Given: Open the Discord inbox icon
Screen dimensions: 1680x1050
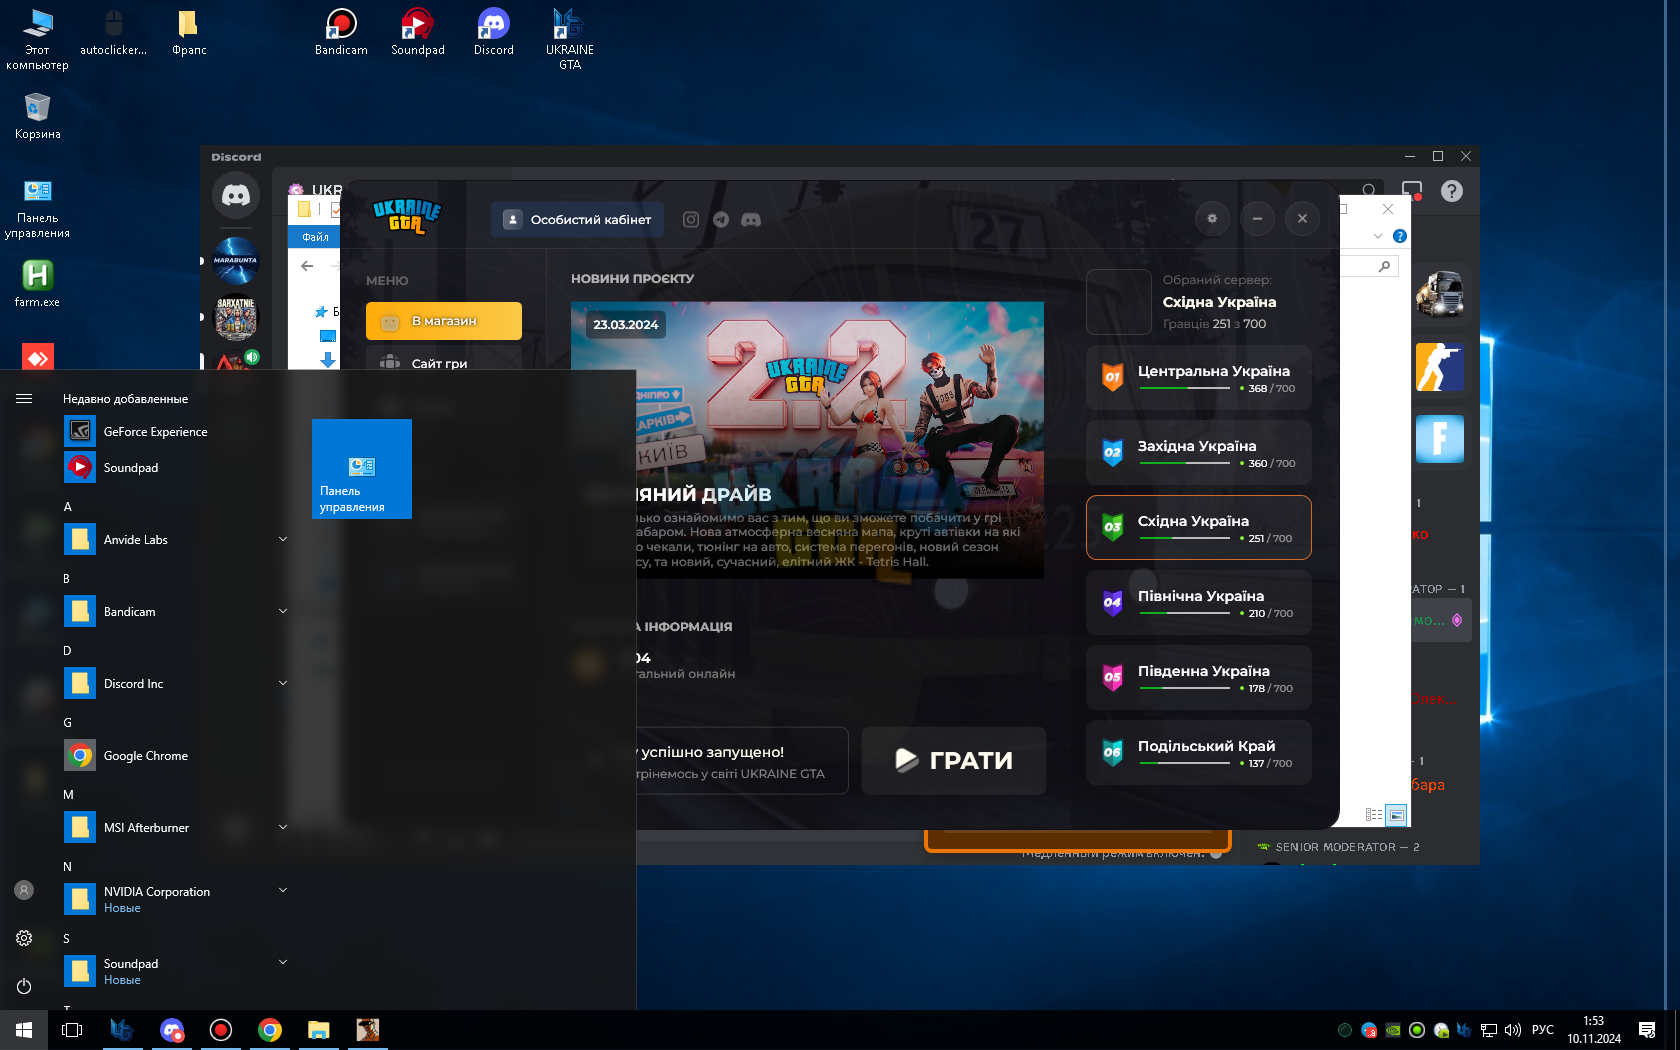Looking at the screenshot, I should pyautogui.click(x=1412, y=190).
